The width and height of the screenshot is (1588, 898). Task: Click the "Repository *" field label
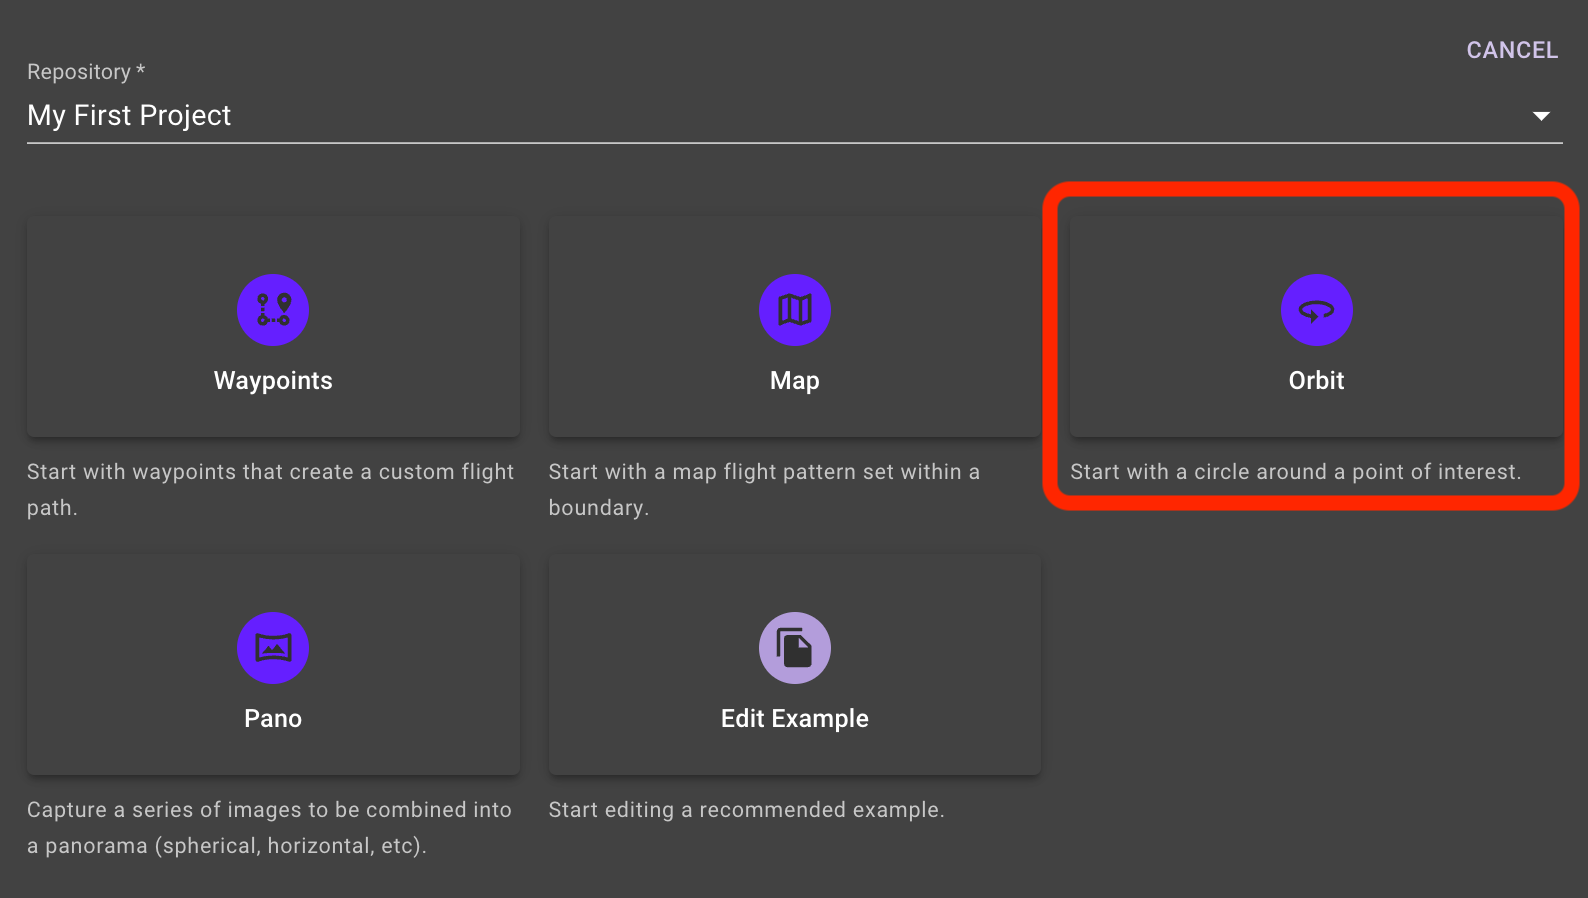(86, 72)
